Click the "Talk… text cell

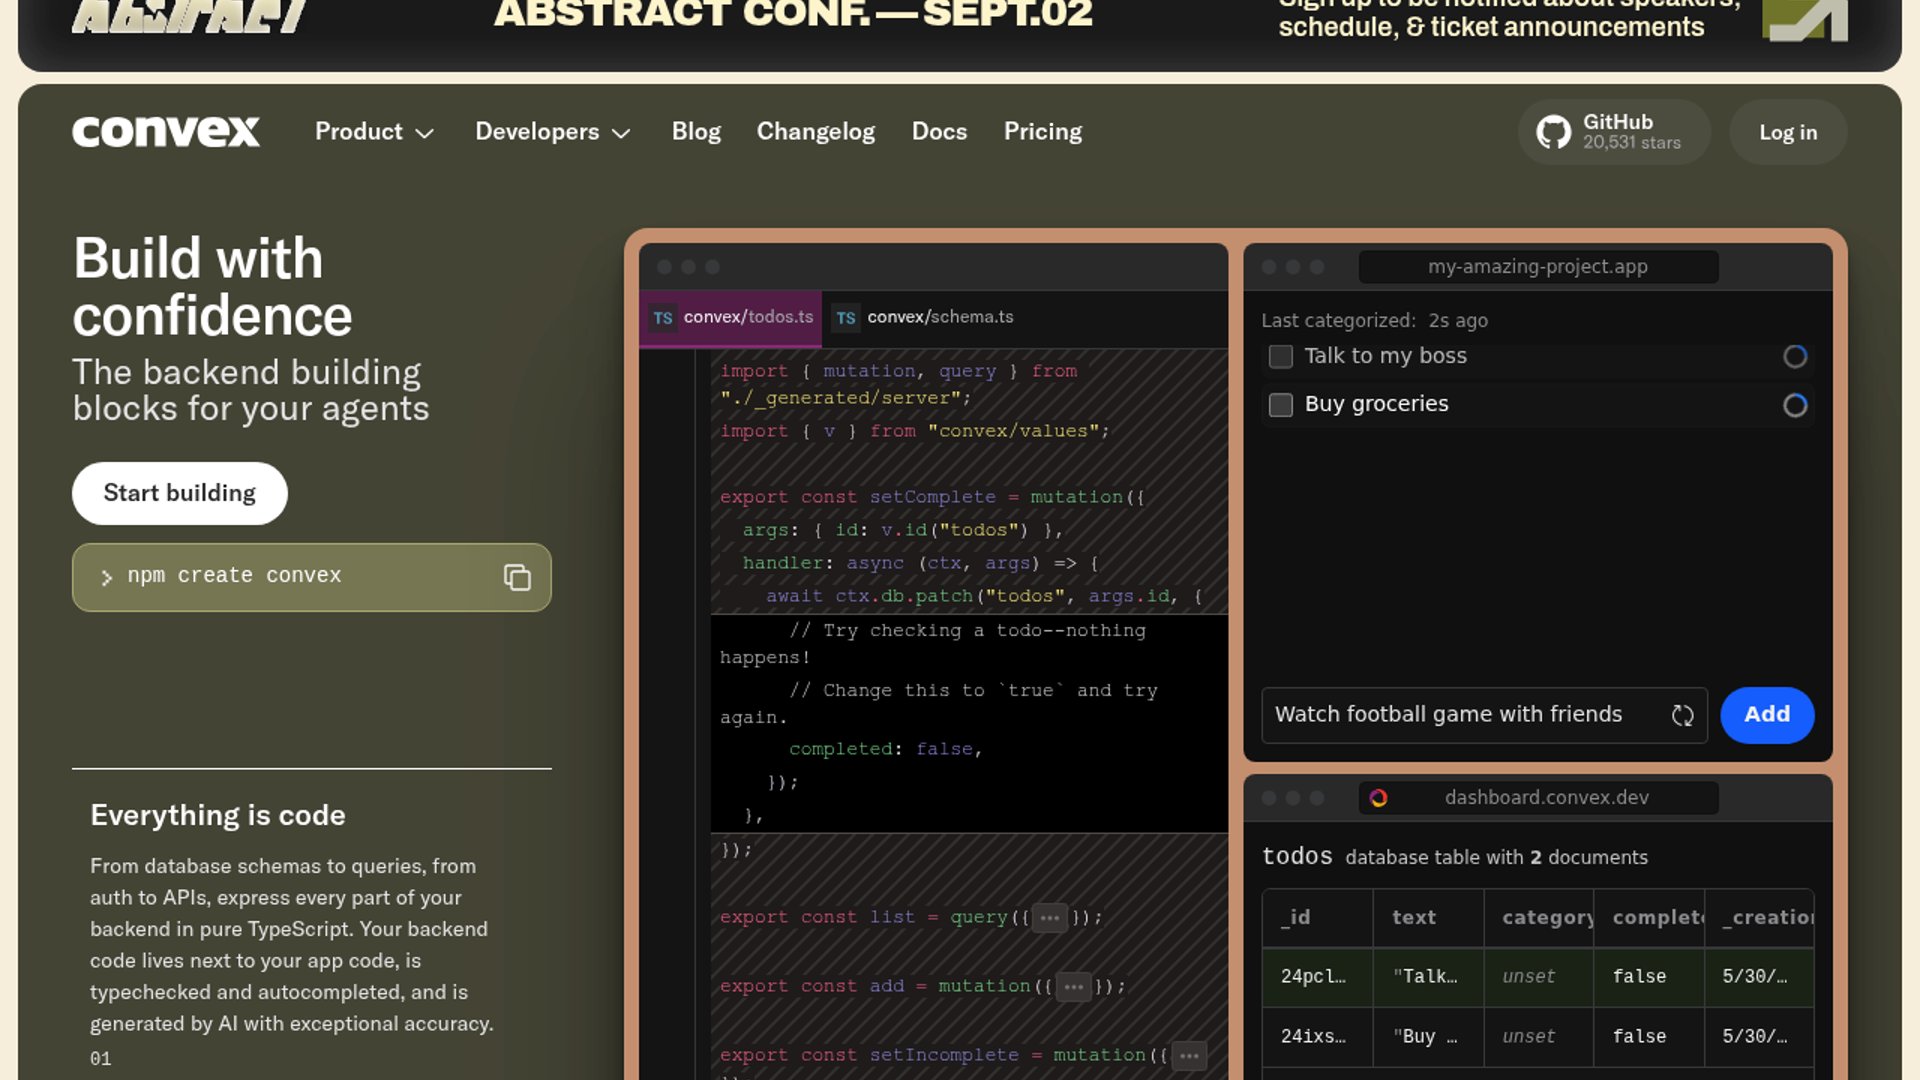click(x=1428, y=977)
